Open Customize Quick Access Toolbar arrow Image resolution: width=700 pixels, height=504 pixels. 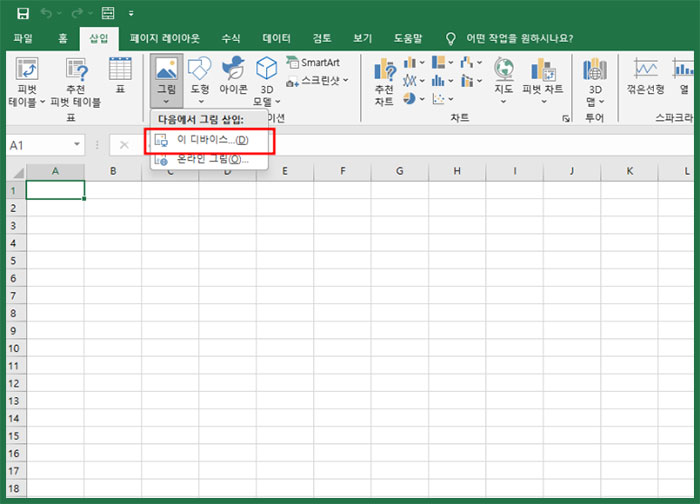click(131, 13)
